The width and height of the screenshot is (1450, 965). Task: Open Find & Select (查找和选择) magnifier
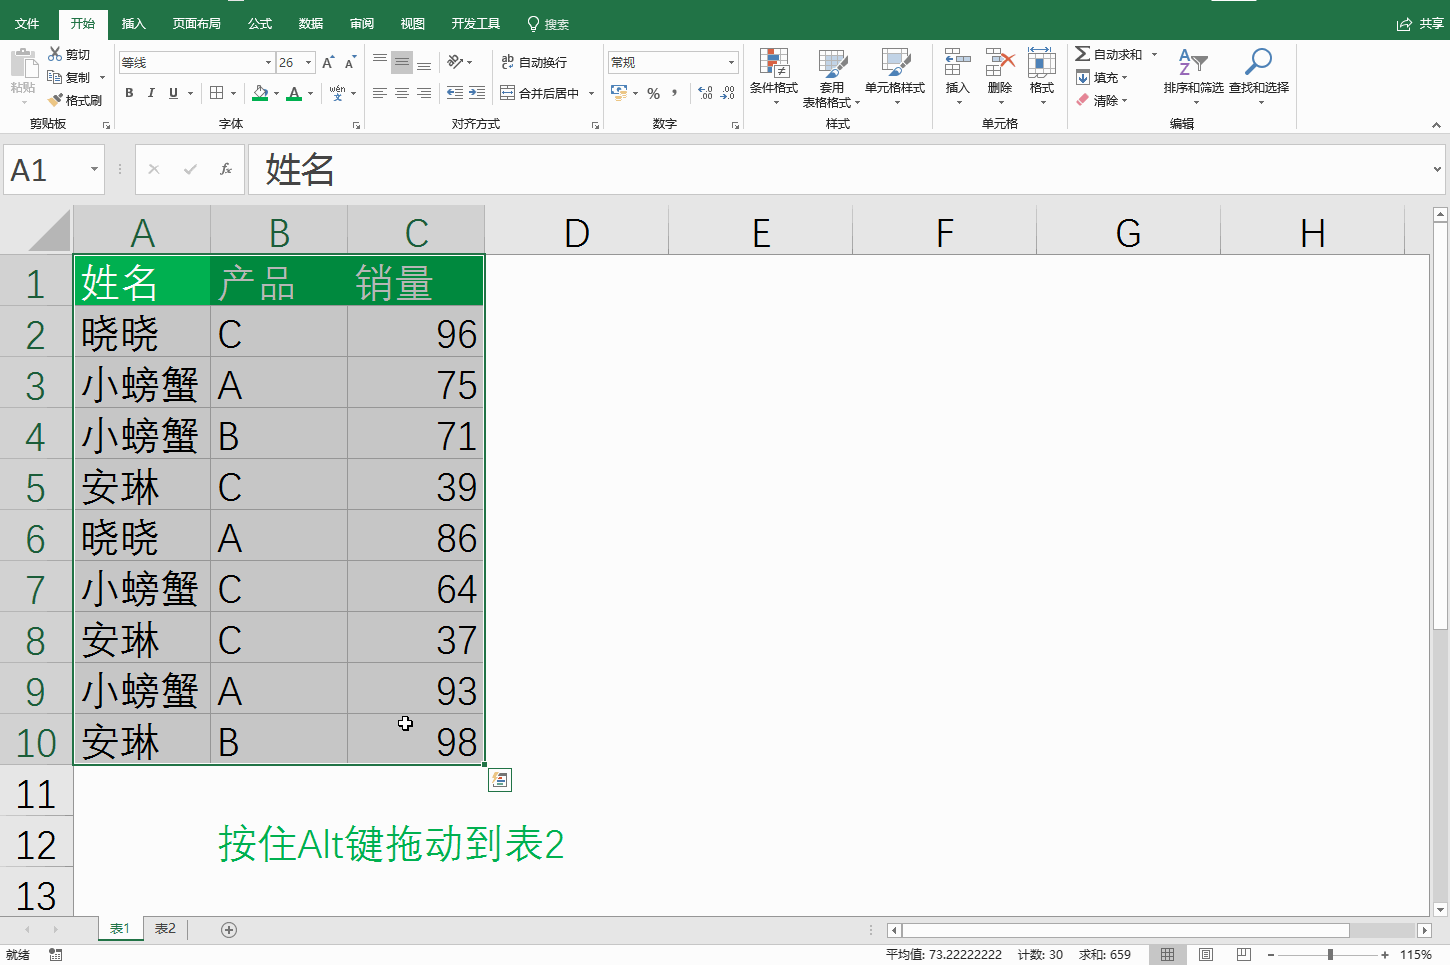pyautogui.click(x=1258, y=75)
